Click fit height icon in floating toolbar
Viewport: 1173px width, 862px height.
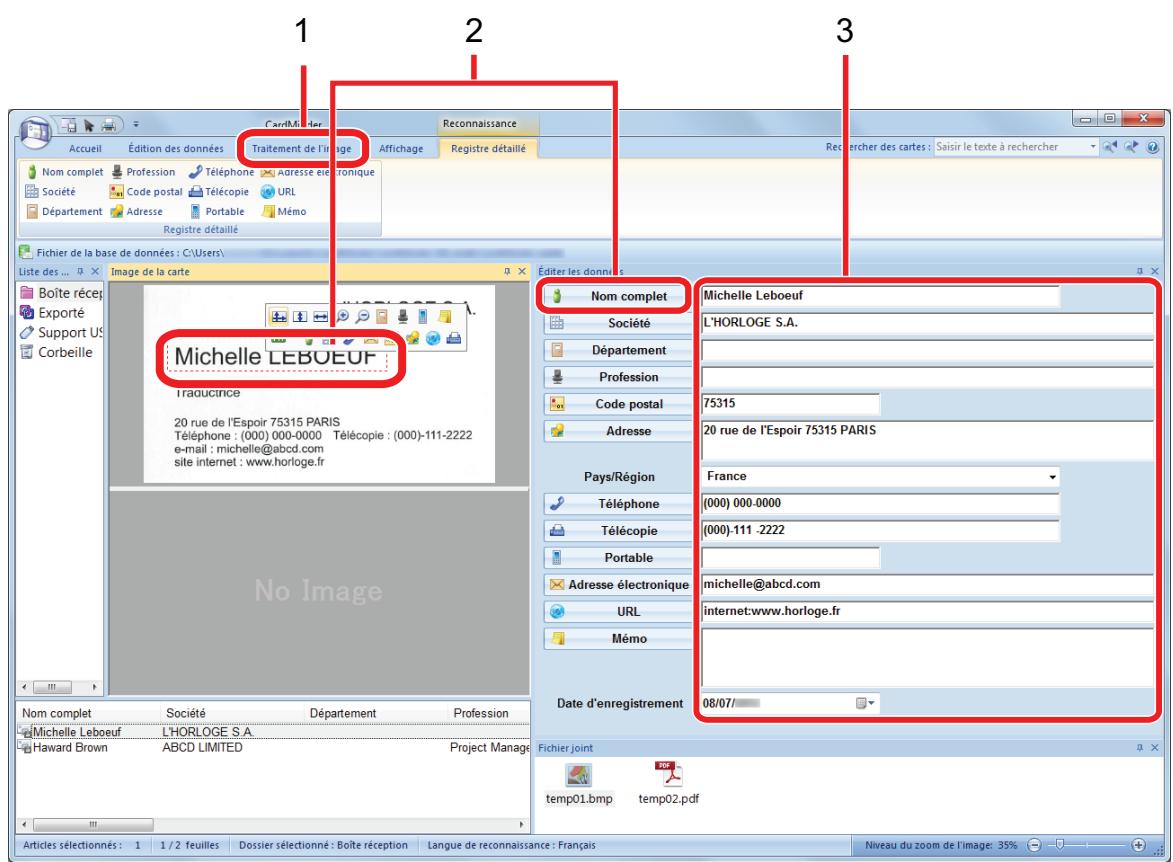300,317
